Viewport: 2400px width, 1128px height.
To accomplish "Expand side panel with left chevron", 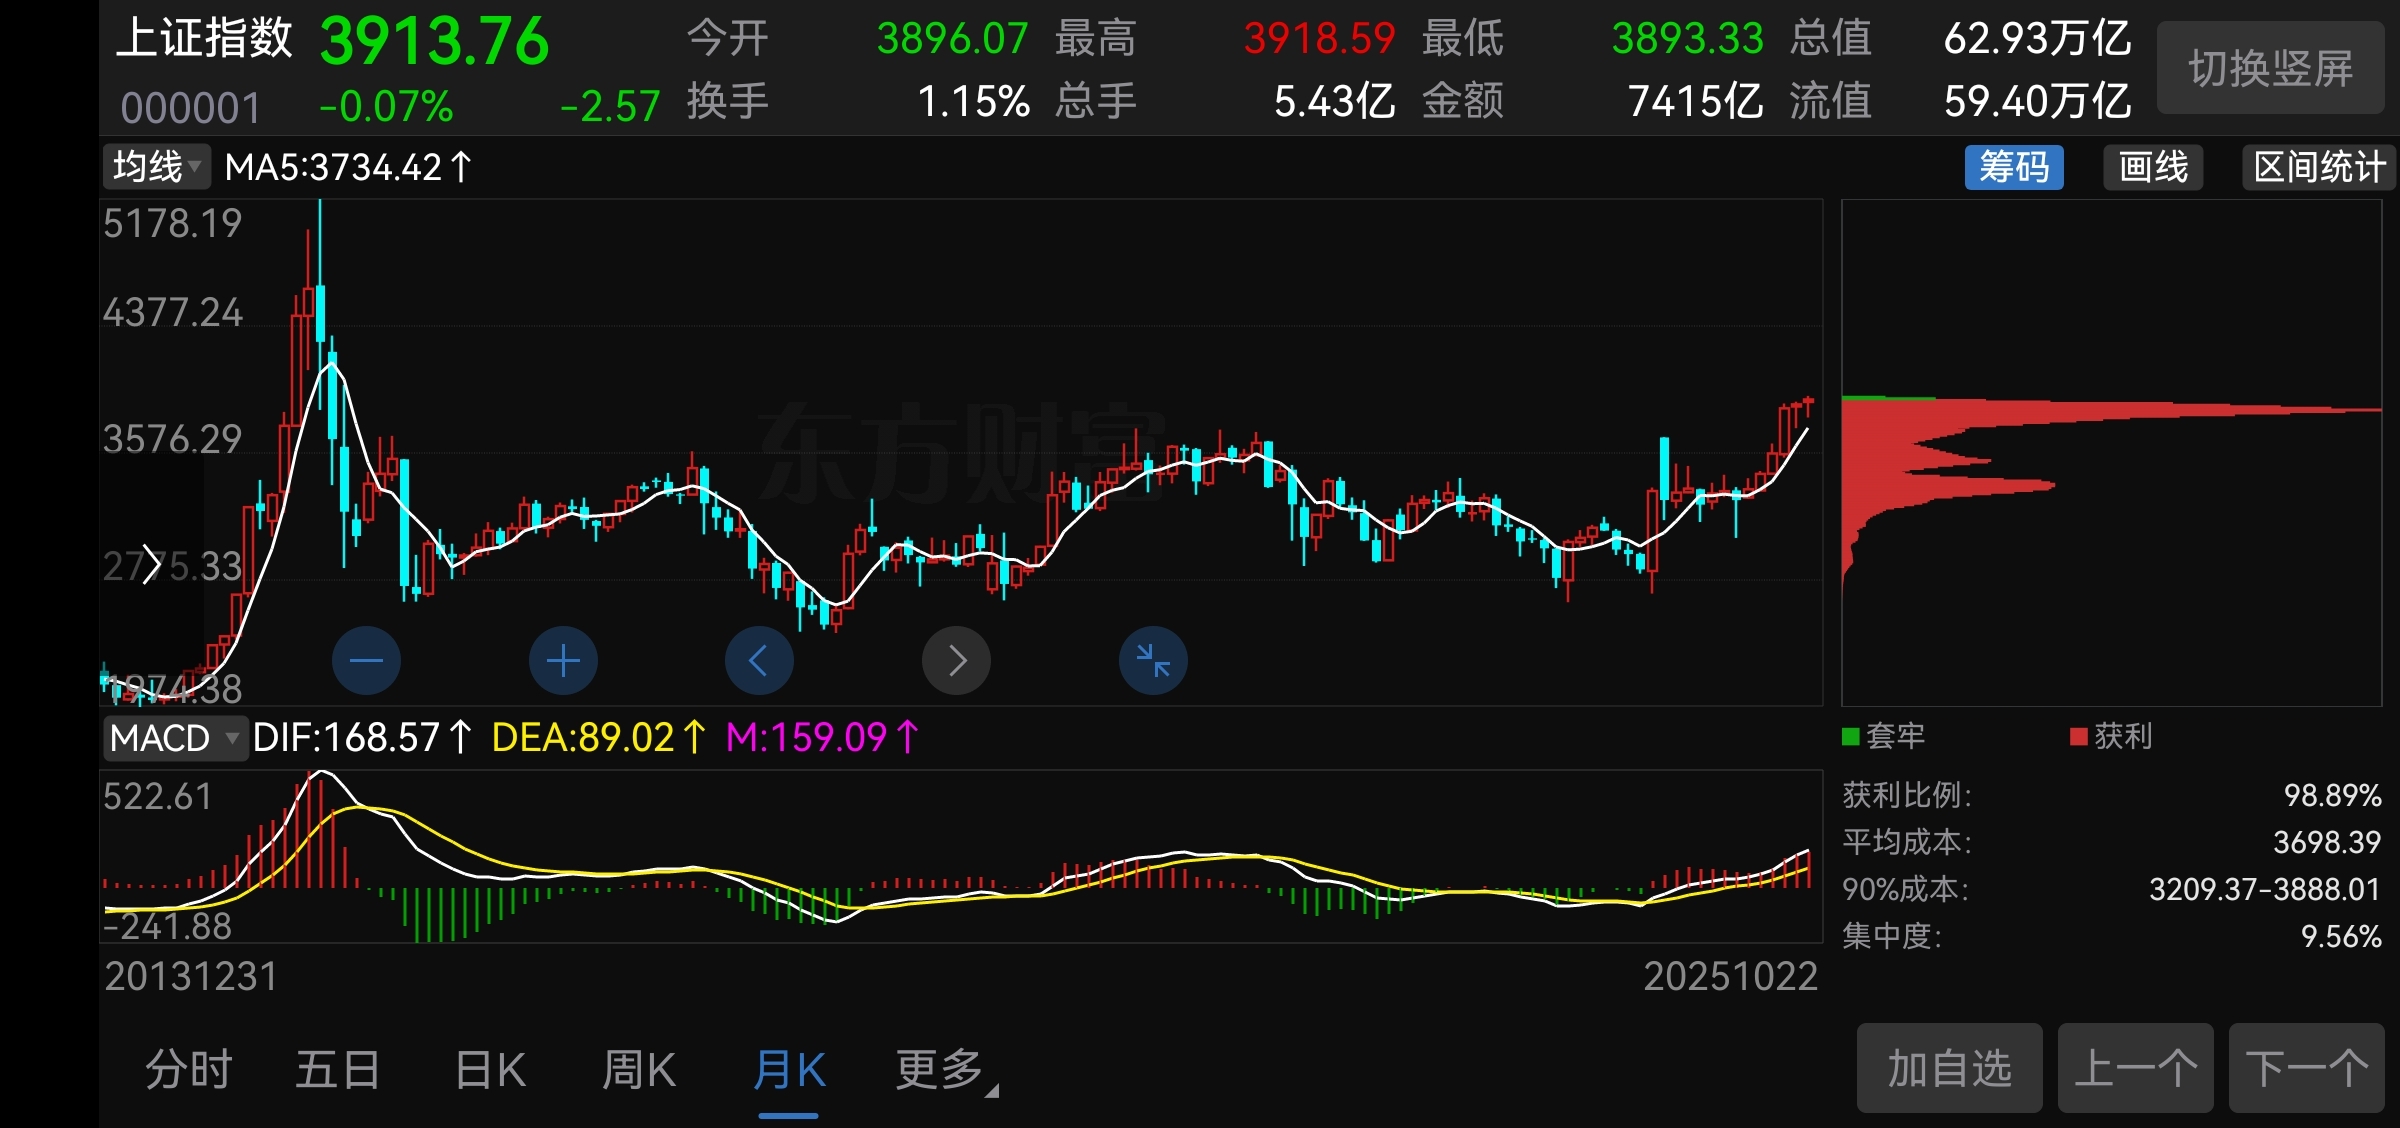I will point(150,565).
